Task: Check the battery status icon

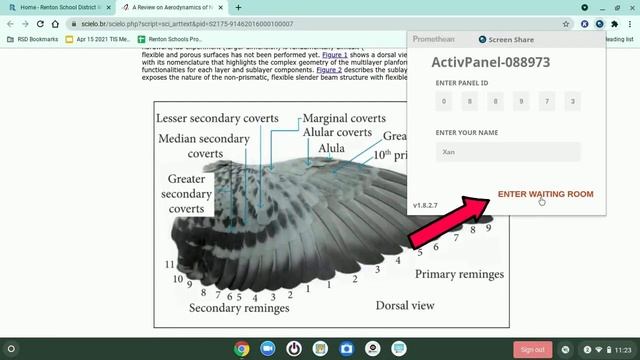Action: 609,350
